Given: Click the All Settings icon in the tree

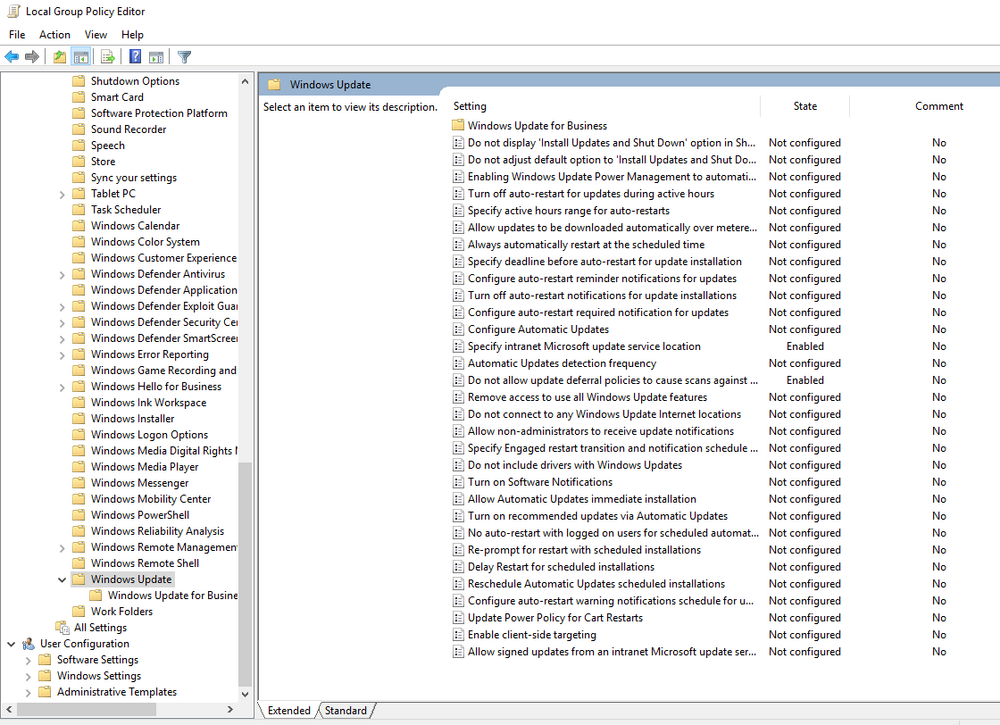Looking at the screenshot, I should coord(62,627).
